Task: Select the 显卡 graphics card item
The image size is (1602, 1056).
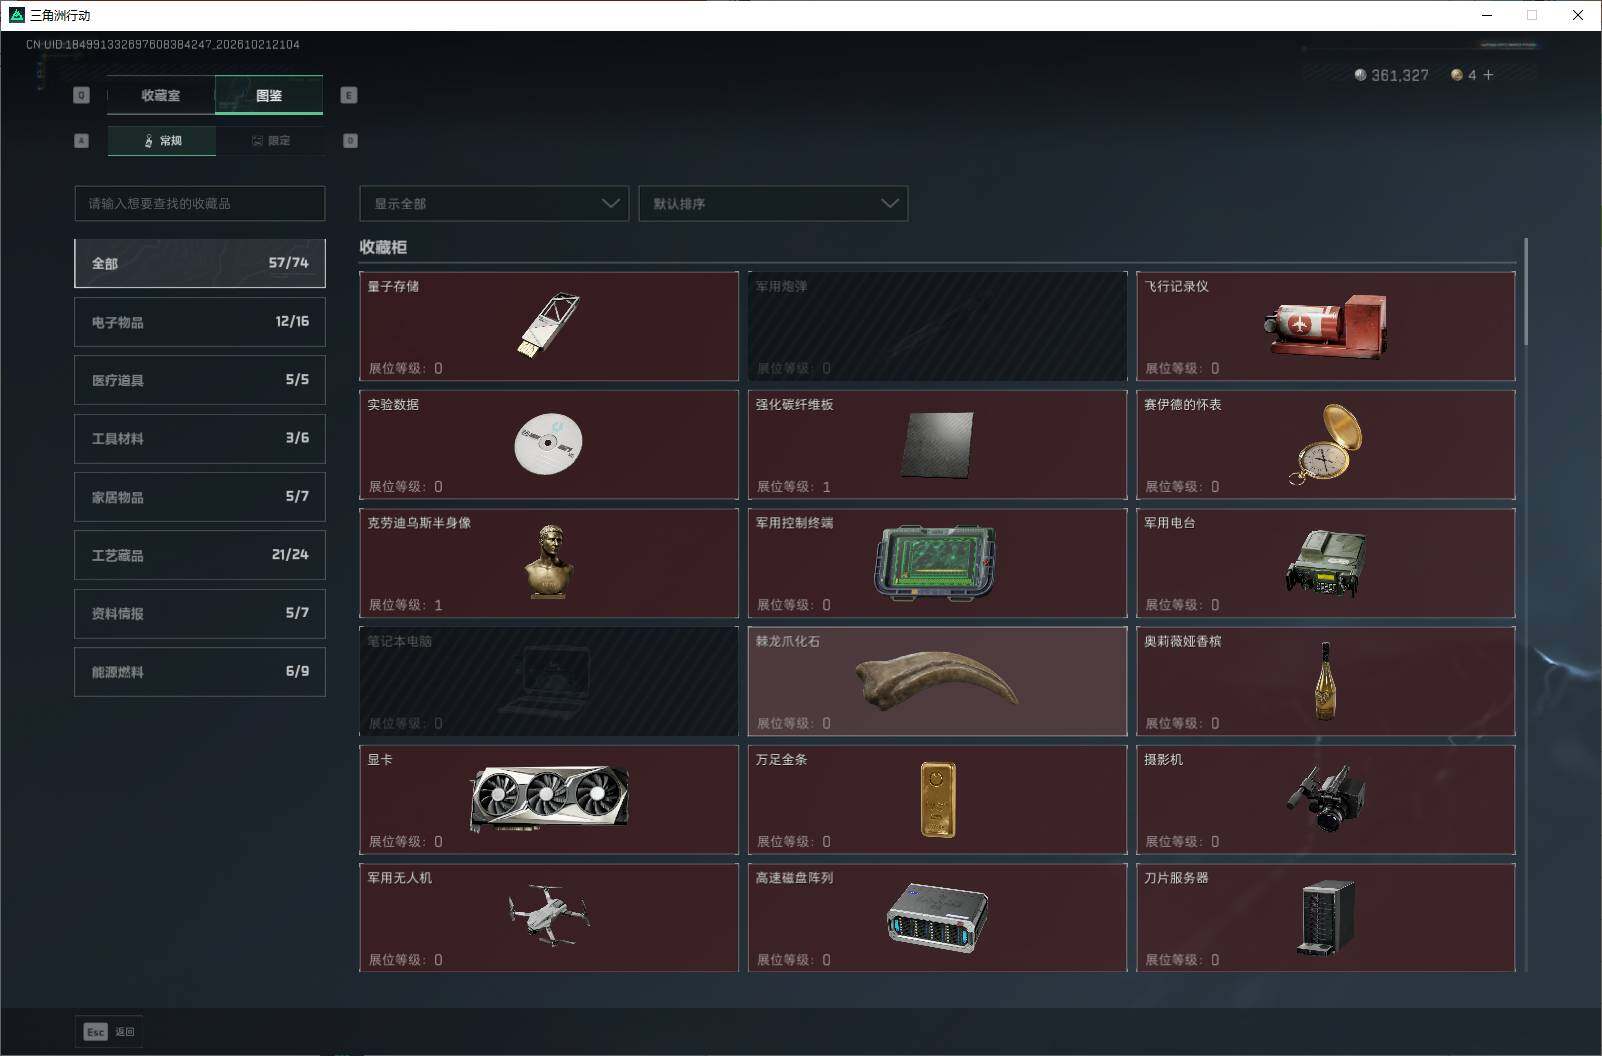Action: 548,799
